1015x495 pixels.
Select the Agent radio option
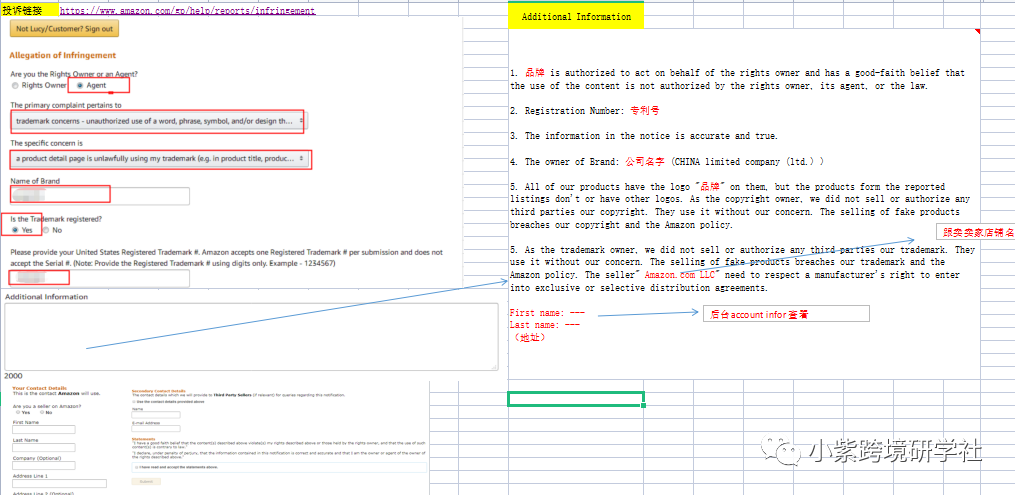click(x=80, y=85)
